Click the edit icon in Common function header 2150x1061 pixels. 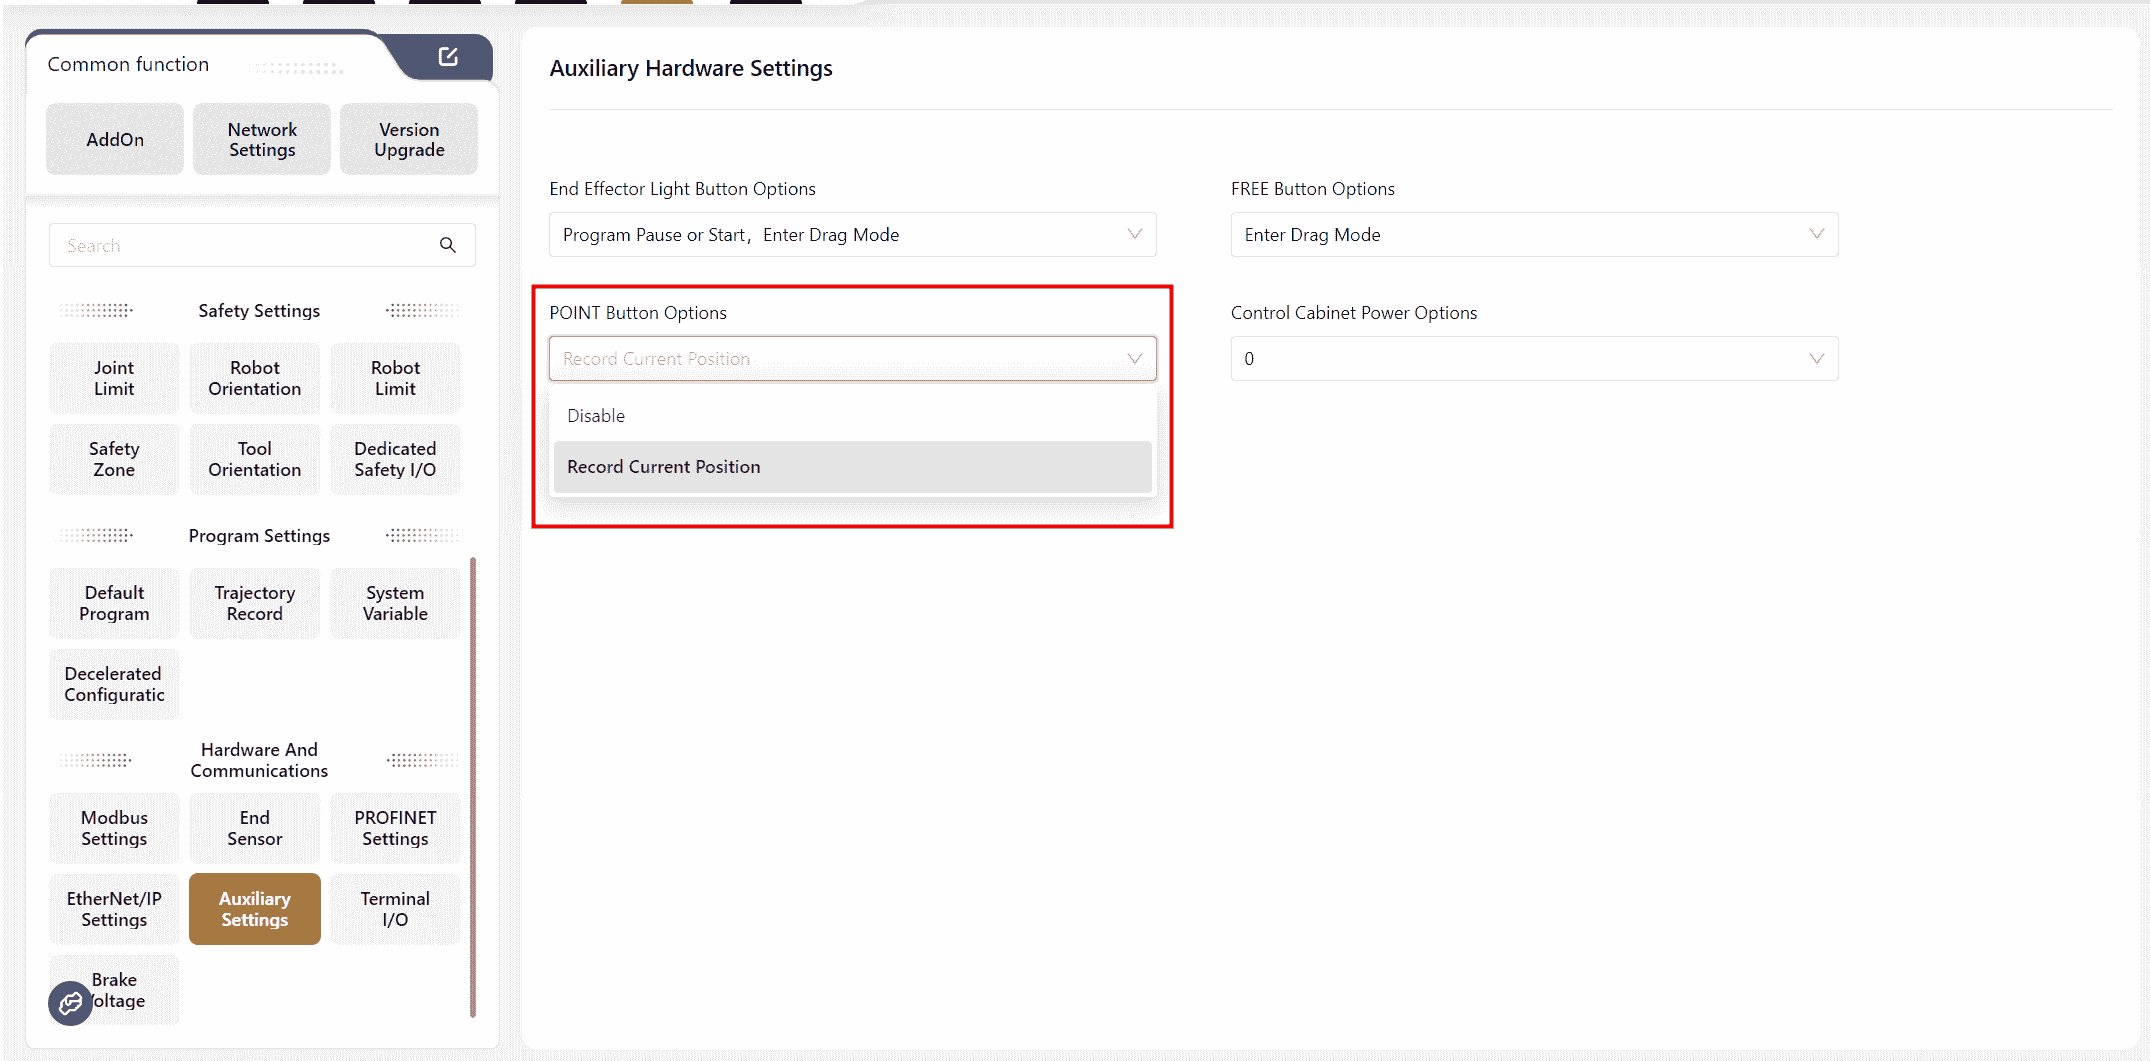(448, 57)
